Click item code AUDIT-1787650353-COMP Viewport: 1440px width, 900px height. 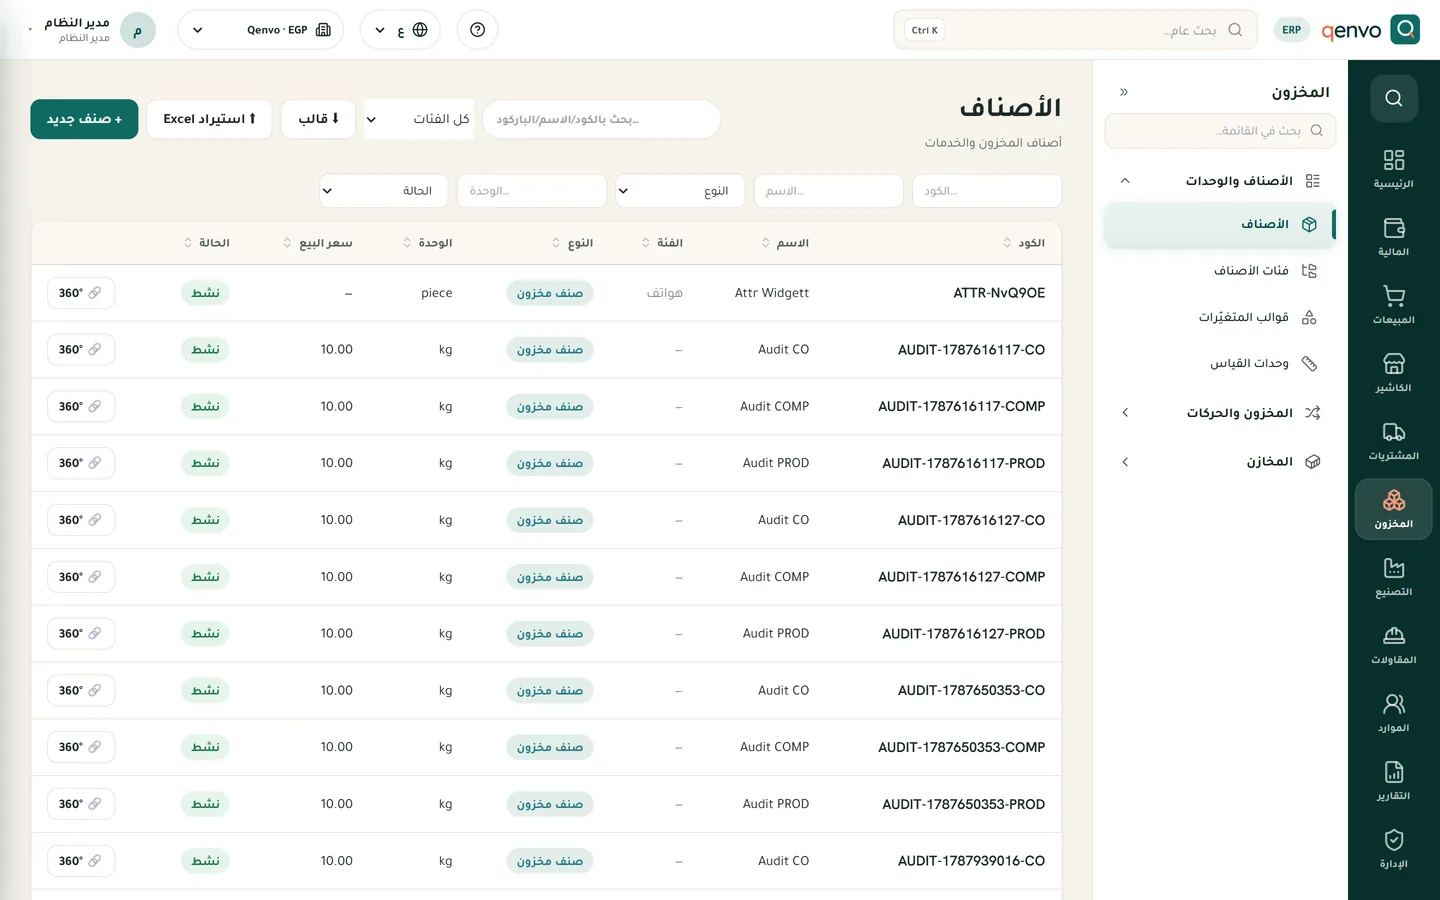[x=961, y=748]
